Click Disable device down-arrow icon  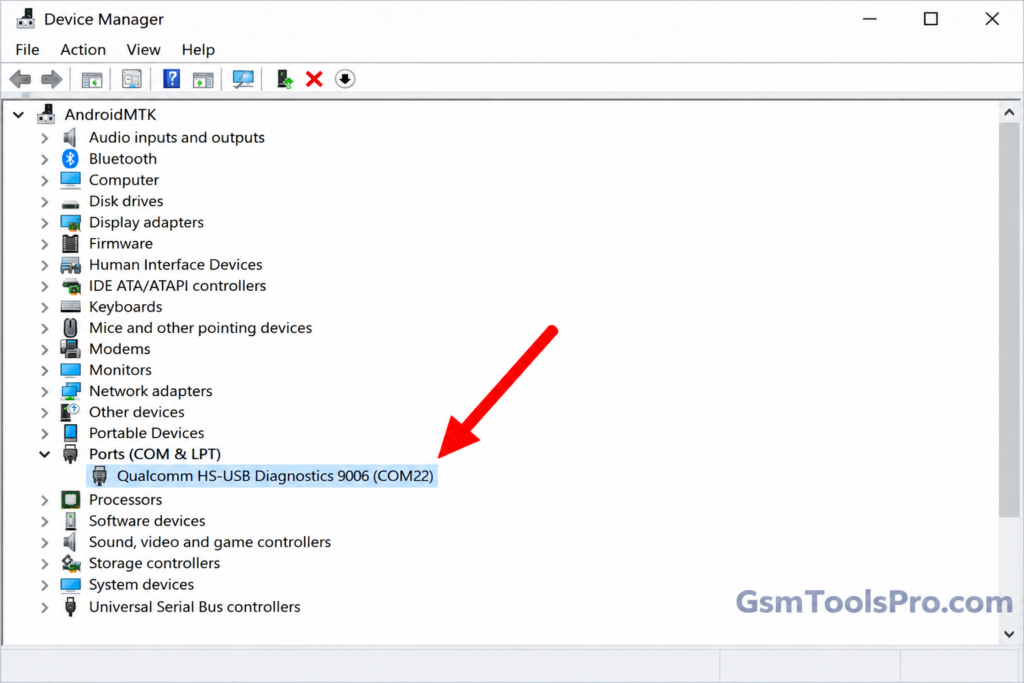(345, 79)
